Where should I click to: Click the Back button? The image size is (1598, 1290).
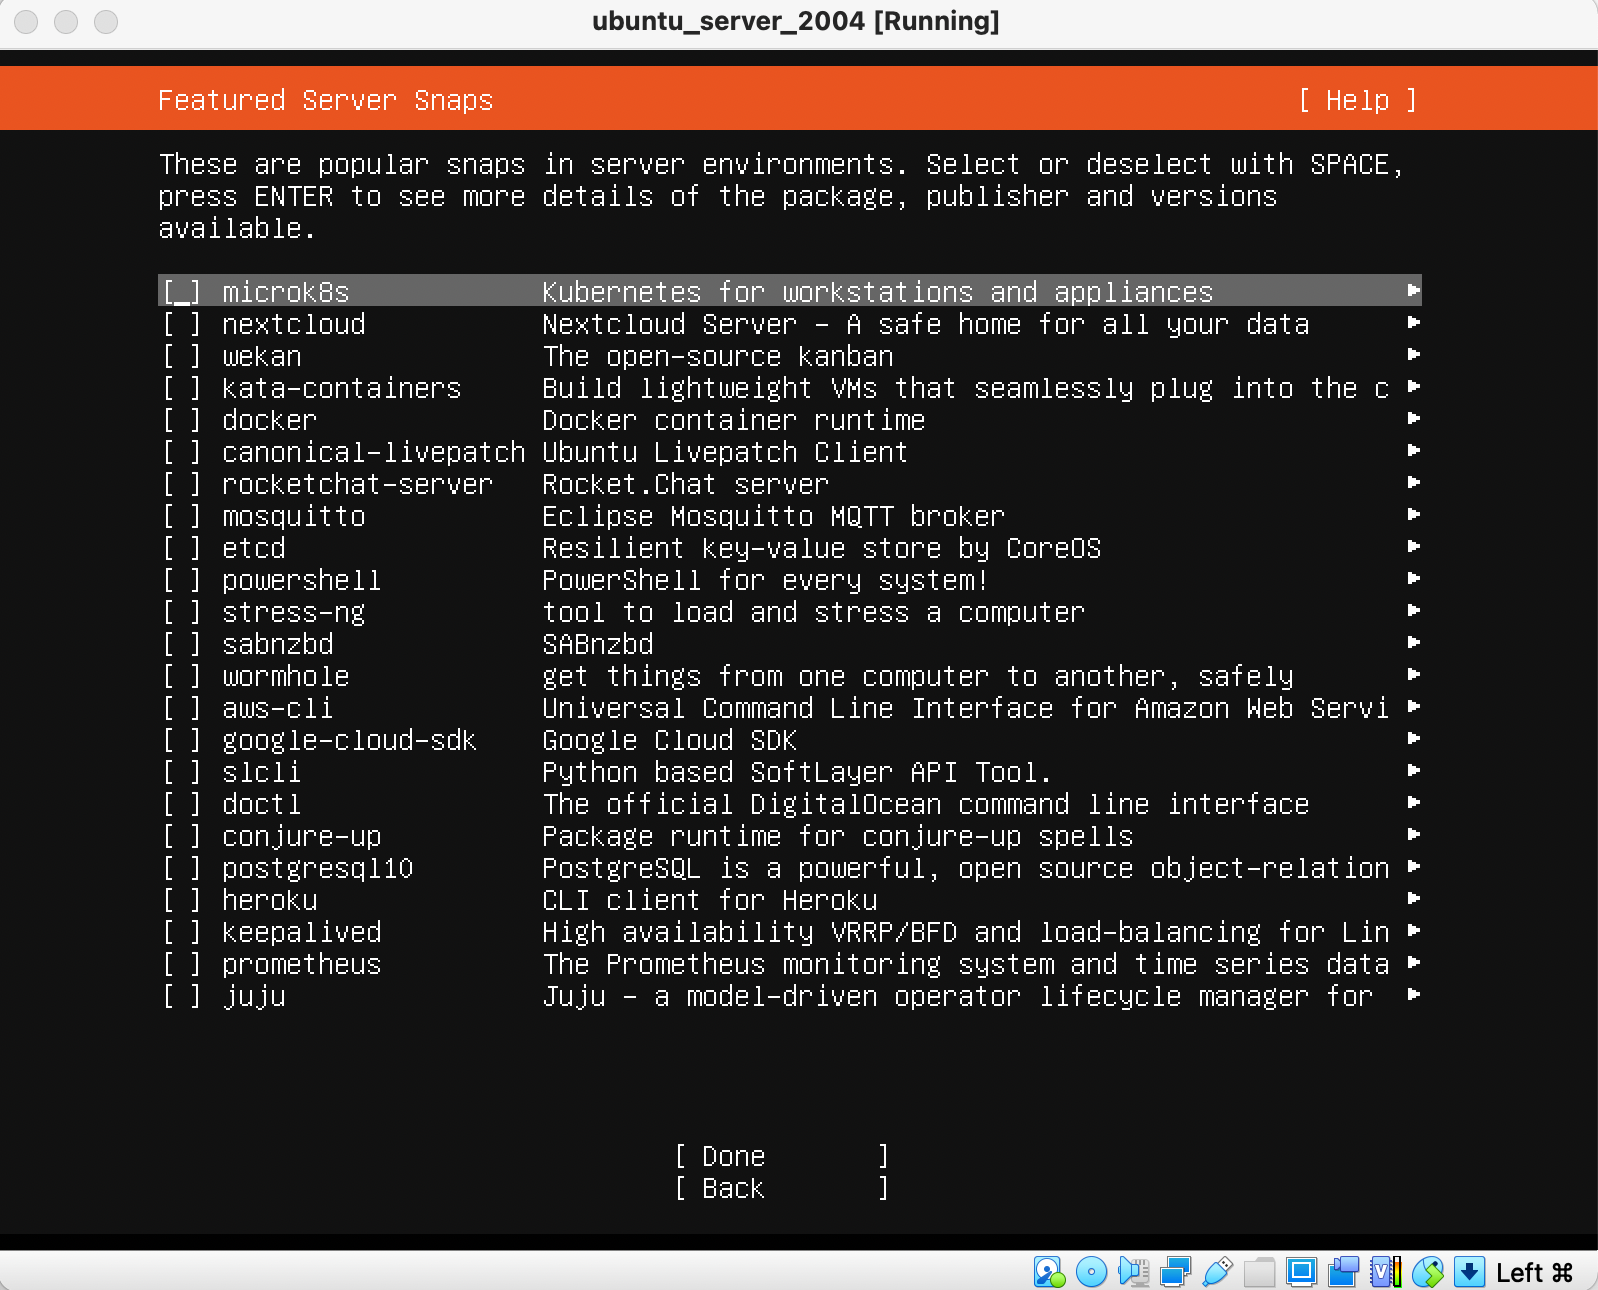781,1188
